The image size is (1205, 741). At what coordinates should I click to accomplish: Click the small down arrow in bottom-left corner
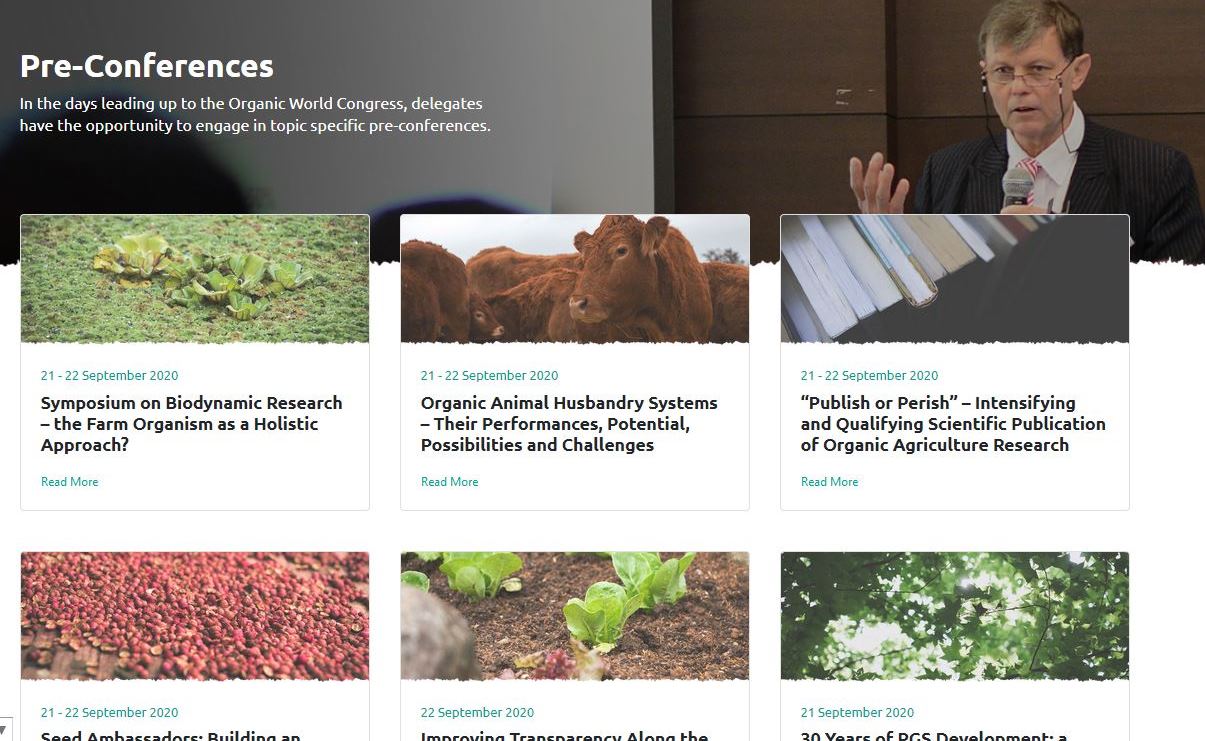pos(5,731)
